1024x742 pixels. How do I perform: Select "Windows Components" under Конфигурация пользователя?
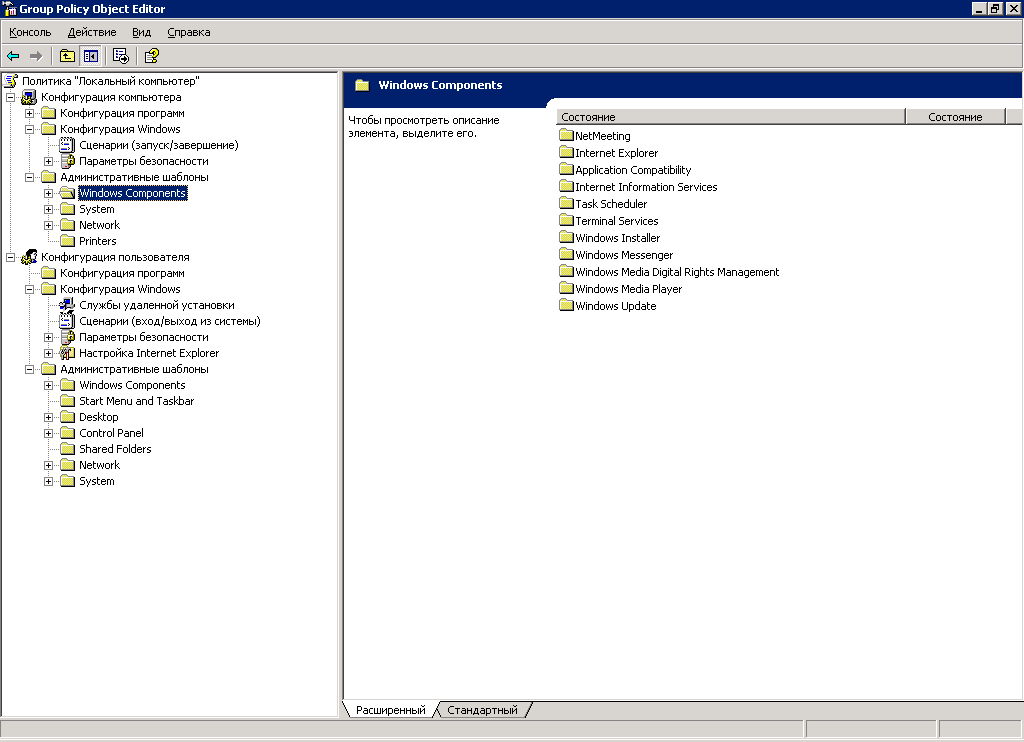point(132,385)
